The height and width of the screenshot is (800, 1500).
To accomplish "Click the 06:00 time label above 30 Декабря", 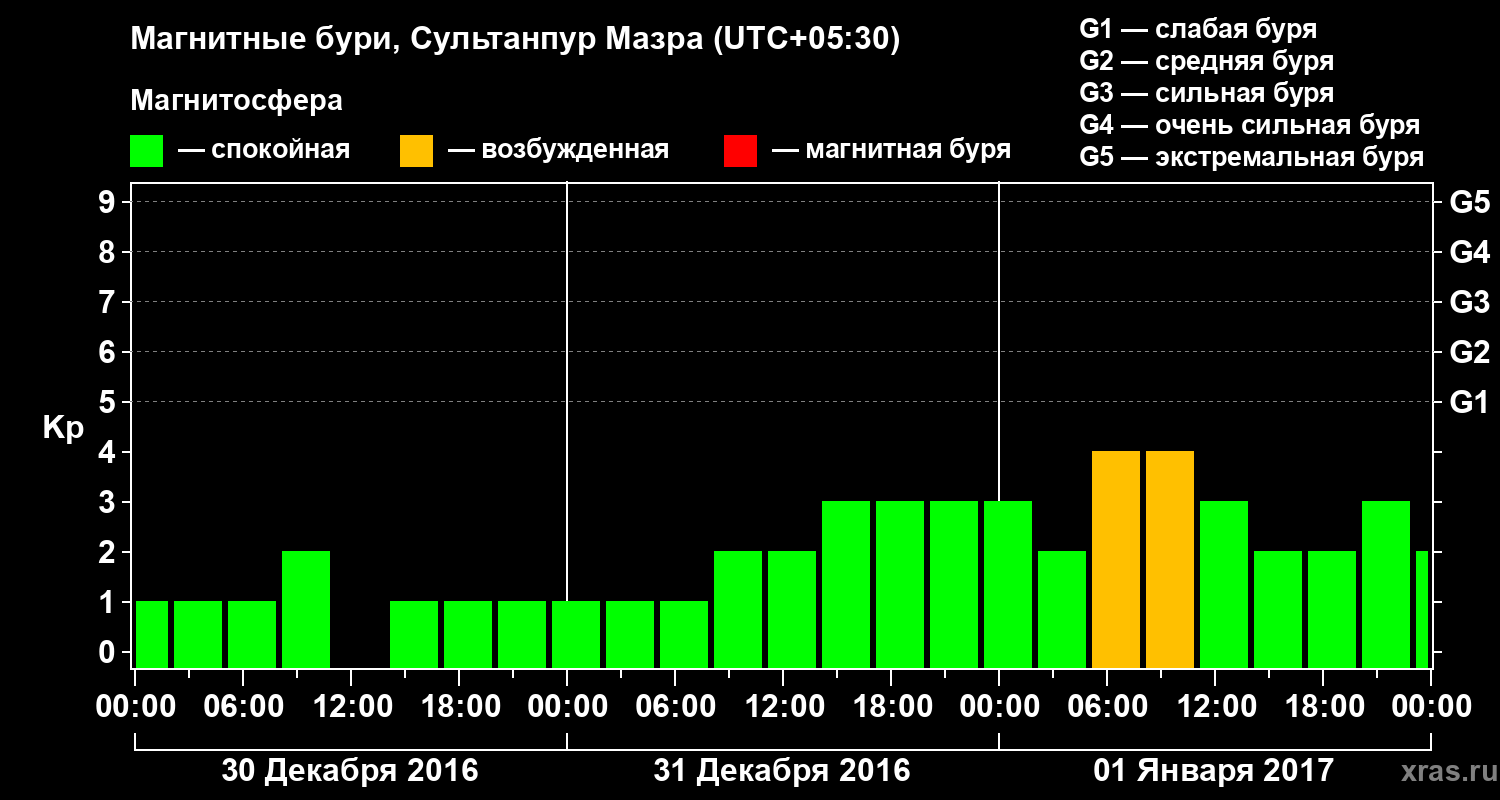I will 243,706.
